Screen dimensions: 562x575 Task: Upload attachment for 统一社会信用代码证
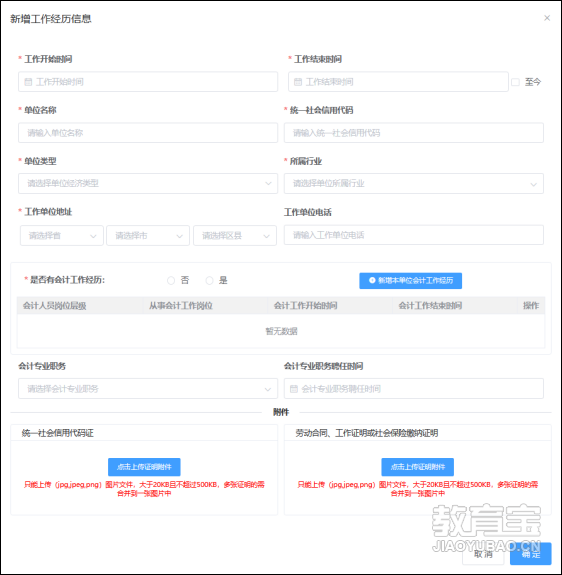tap(144, 467)
